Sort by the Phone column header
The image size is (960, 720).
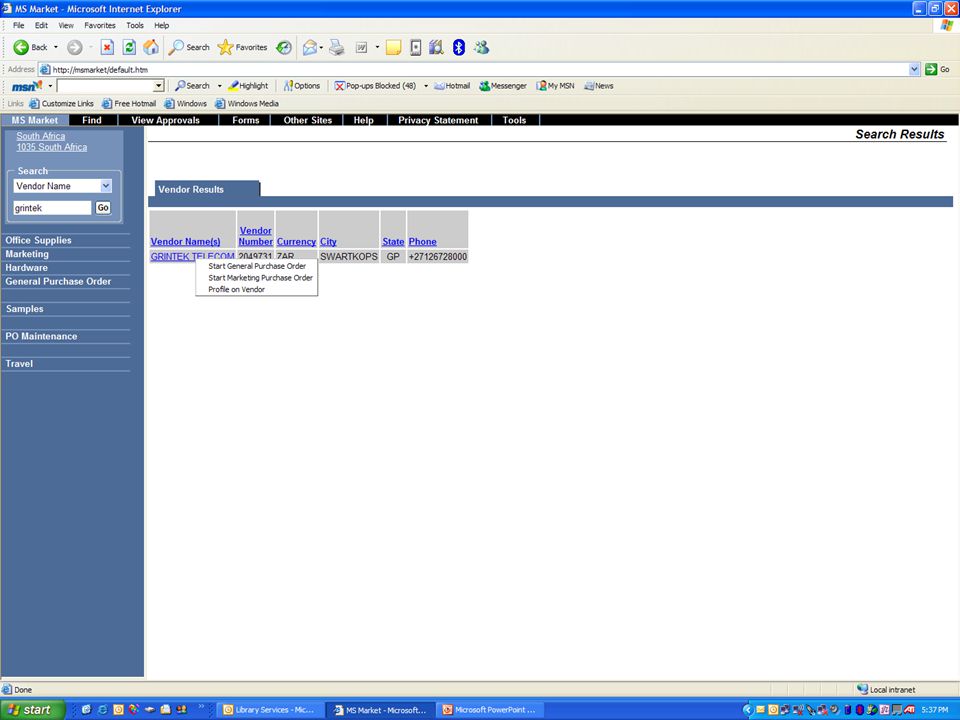[x=422, y=242]
